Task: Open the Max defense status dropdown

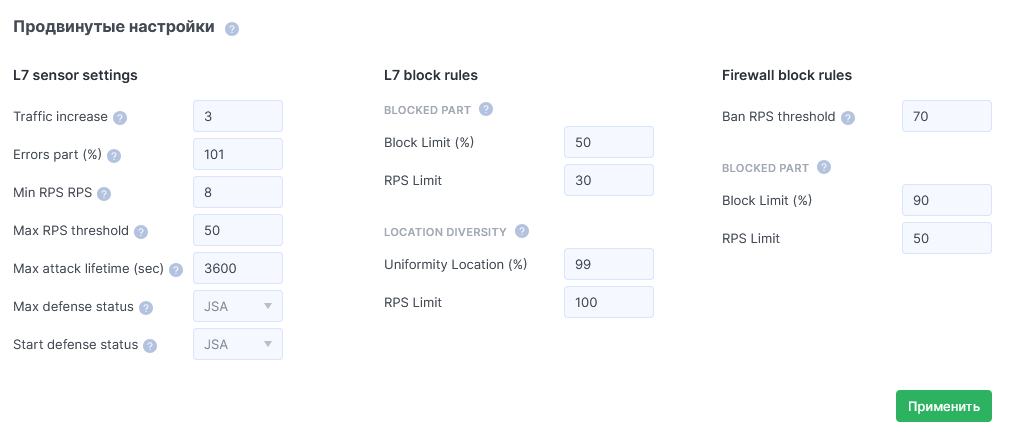Action: 238,306
